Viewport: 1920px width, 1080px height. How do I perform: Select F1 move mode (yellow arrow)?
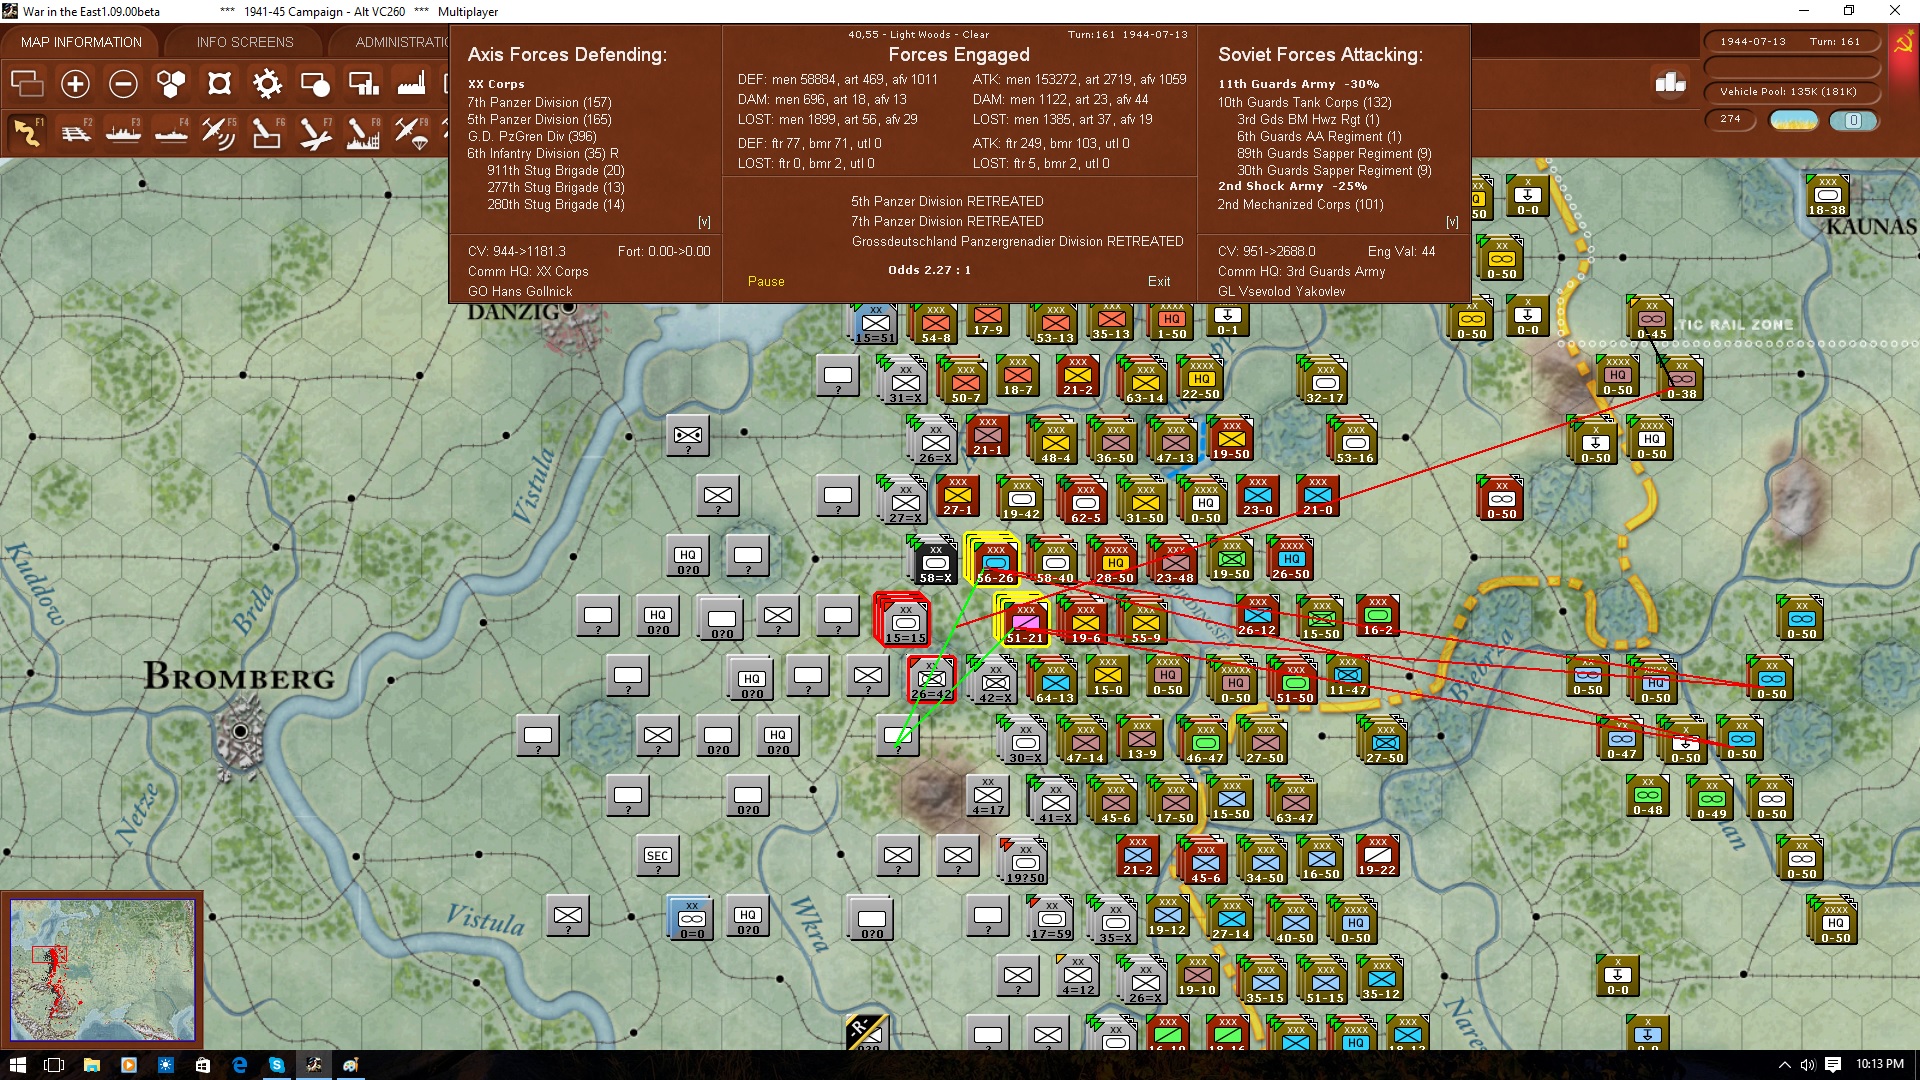[27, 133]
